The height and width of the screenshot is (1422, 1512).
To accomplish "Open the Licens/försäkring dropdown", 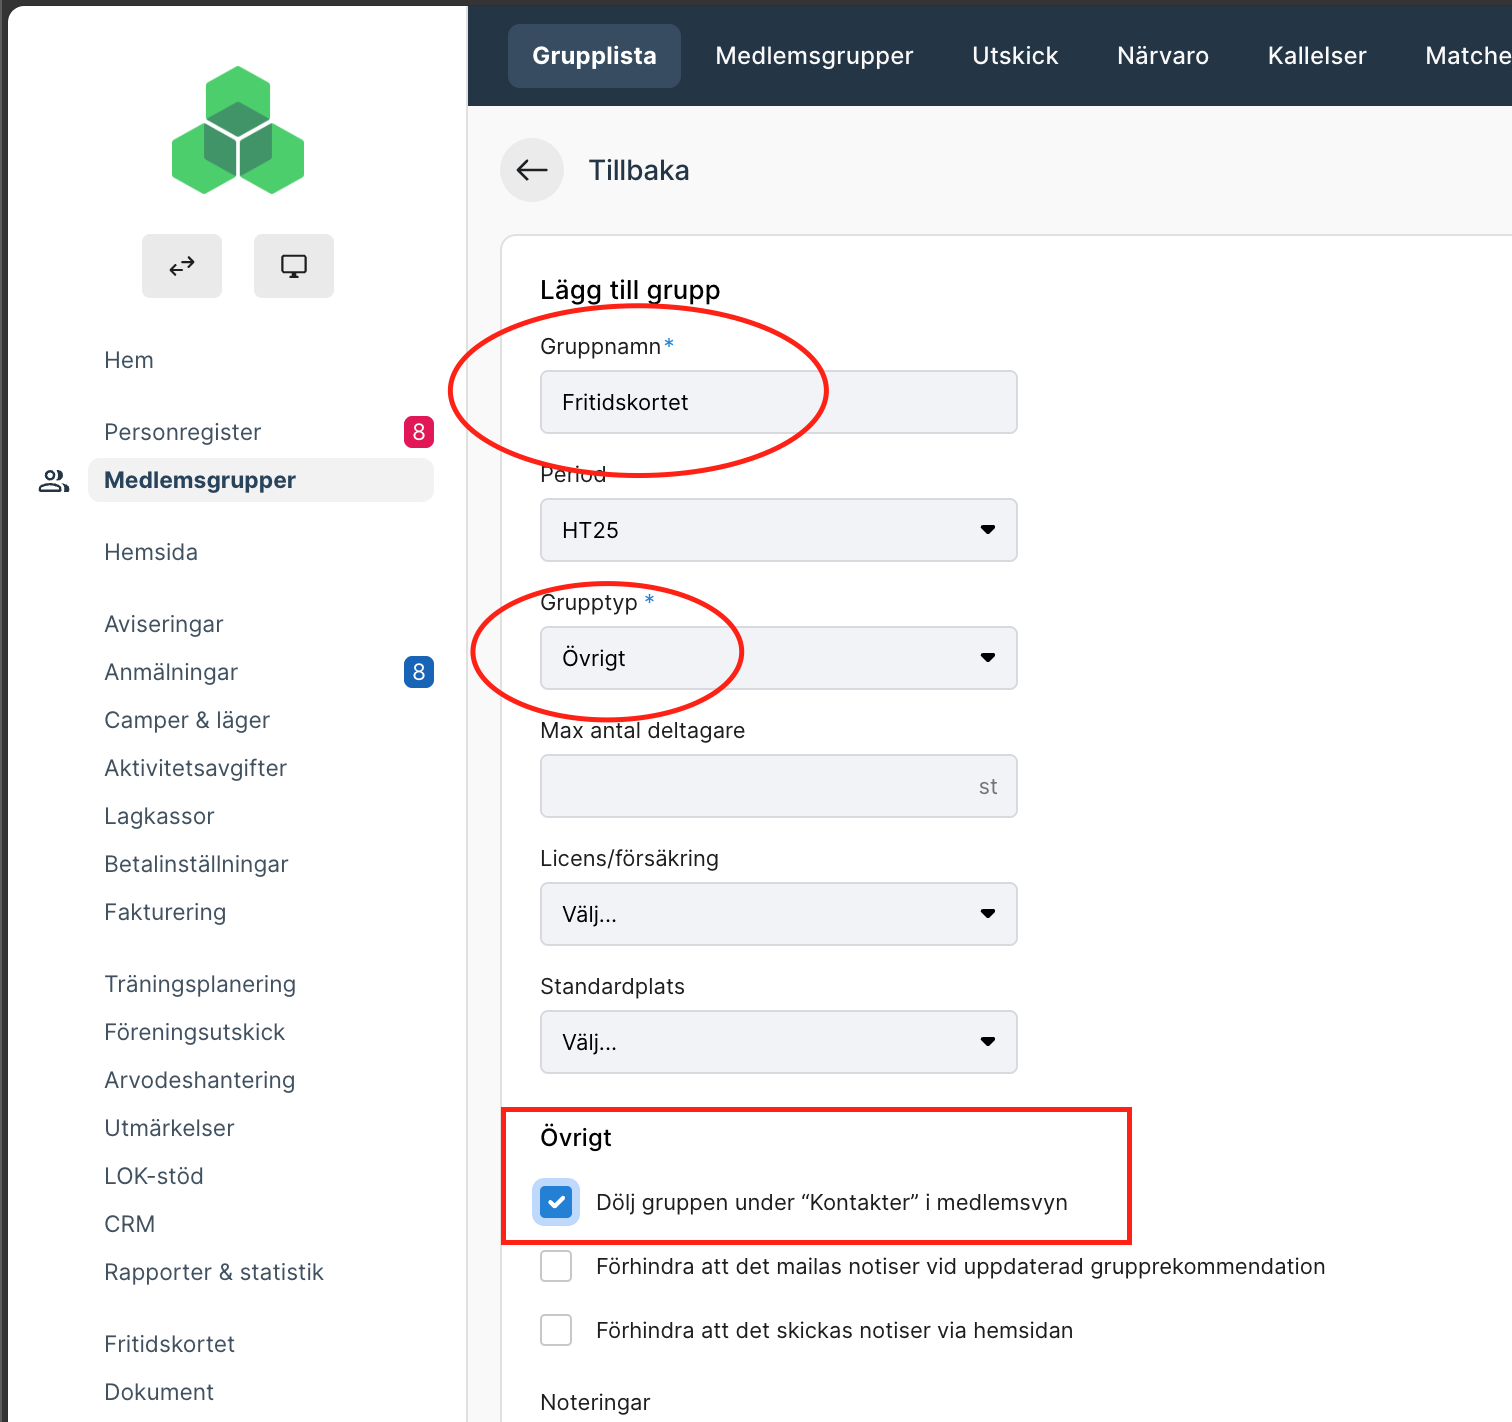I will (x=779, y=914).
